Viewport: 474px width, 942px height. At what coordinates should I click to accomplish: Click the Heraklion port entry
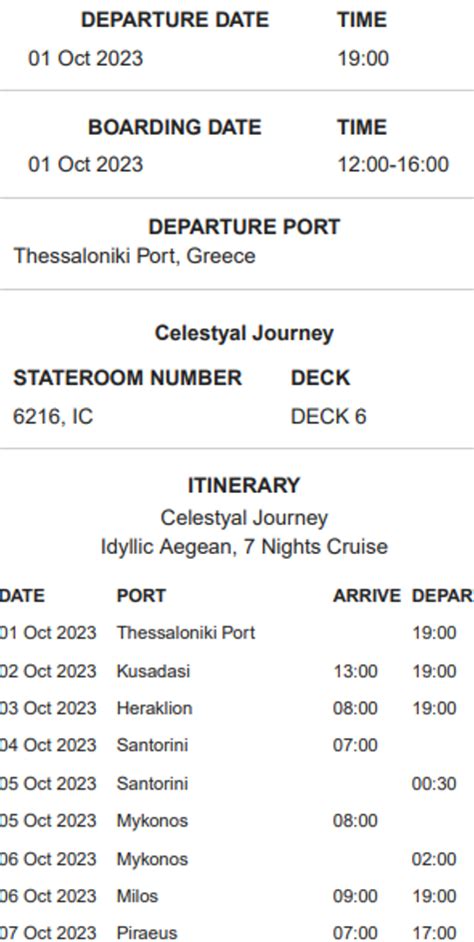(x=154, y=708)
